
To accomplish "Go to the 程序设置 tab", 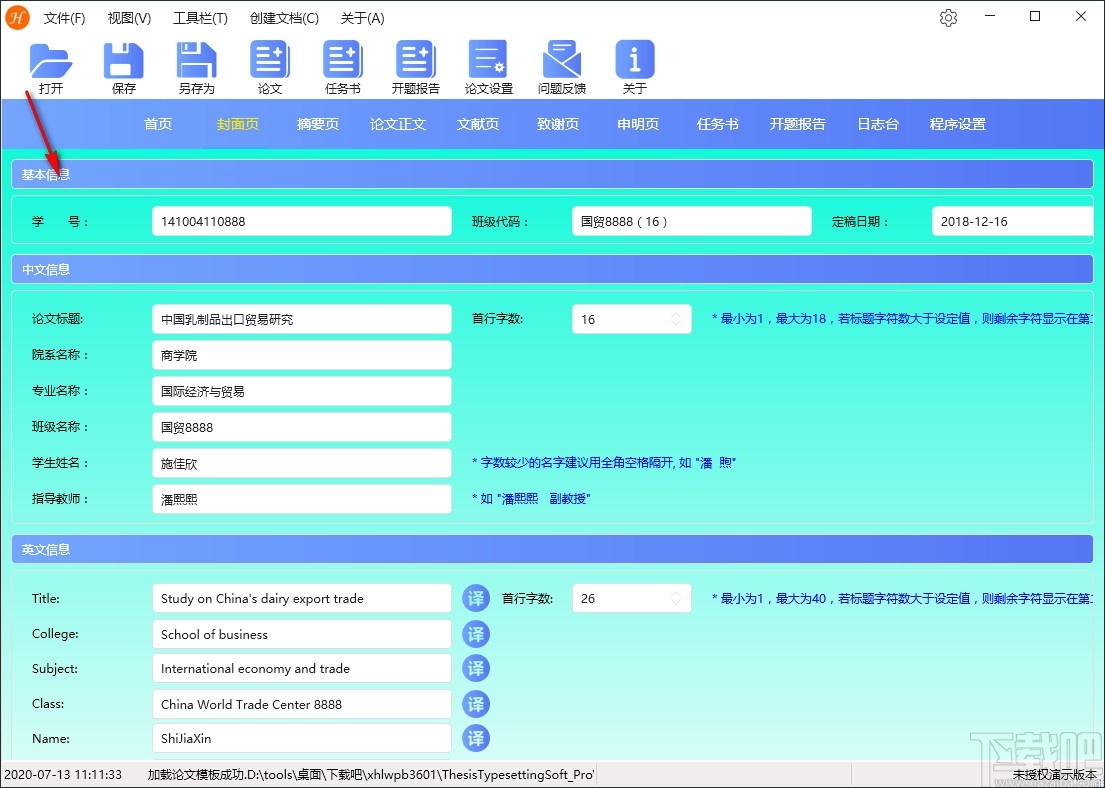I will 957,124.
